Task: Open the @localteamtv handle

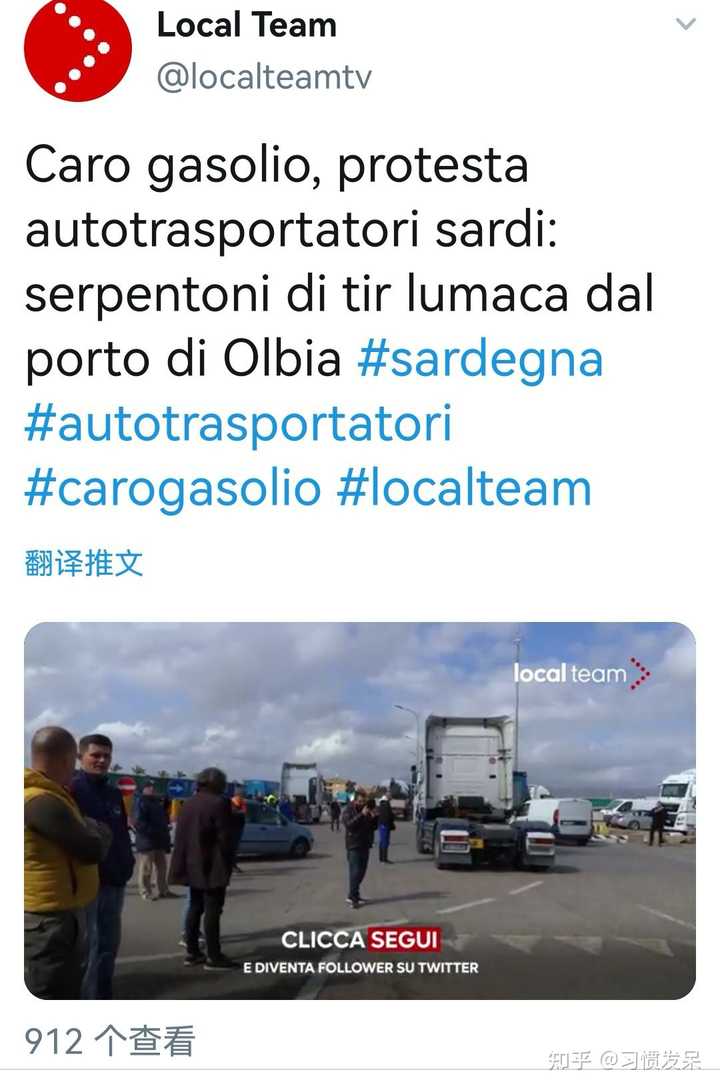Action: pos(264,76)
